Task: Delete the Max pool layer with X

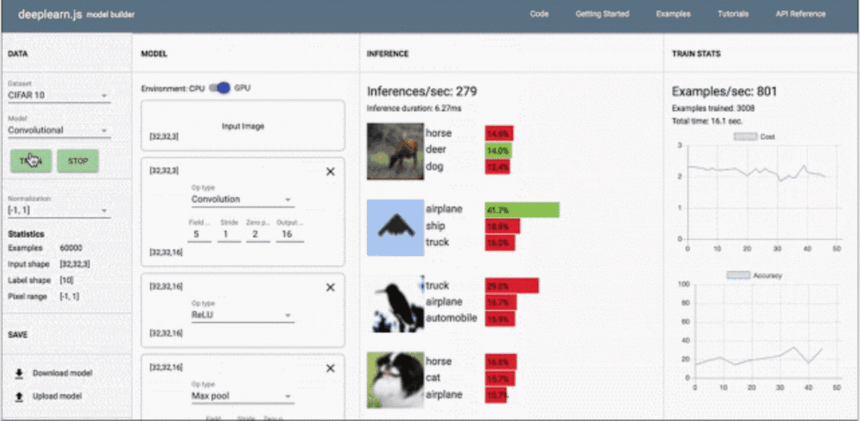Action: tap(331, 369)
